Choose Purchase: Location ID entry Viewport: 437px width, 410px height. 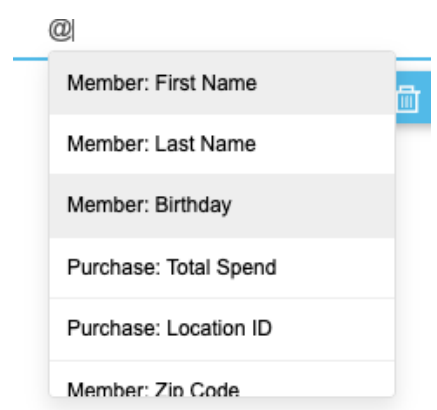click(x=222, y=329)
